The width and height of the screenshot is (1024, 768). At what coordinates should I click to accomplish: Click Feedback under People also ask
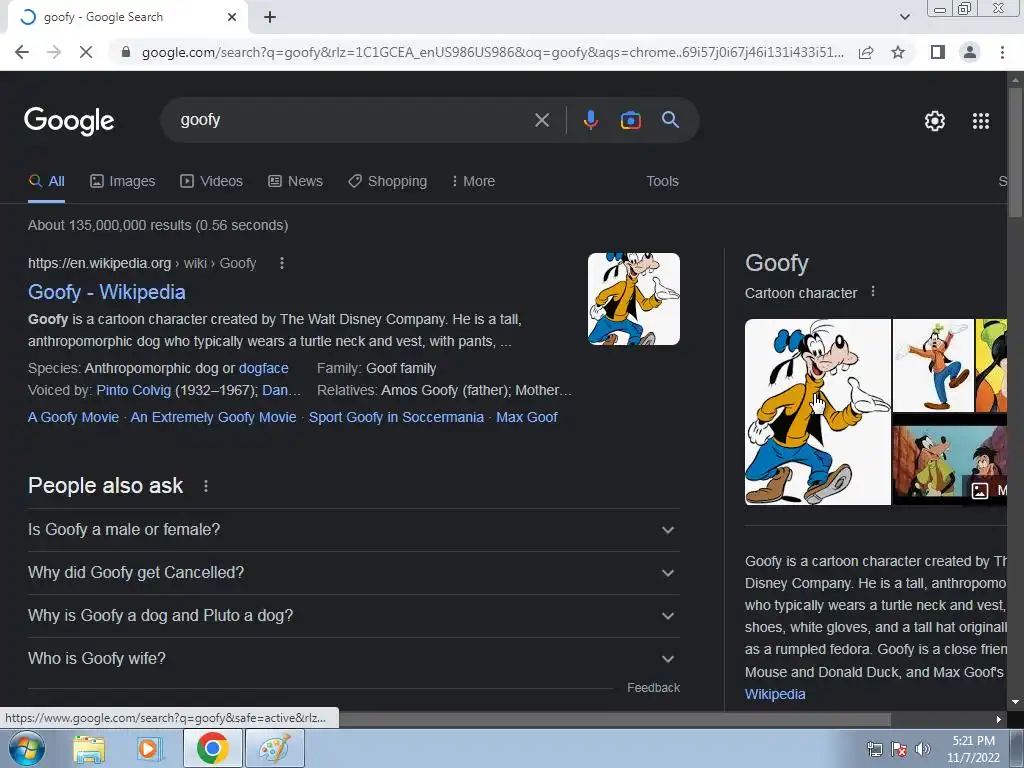[653, 688]
